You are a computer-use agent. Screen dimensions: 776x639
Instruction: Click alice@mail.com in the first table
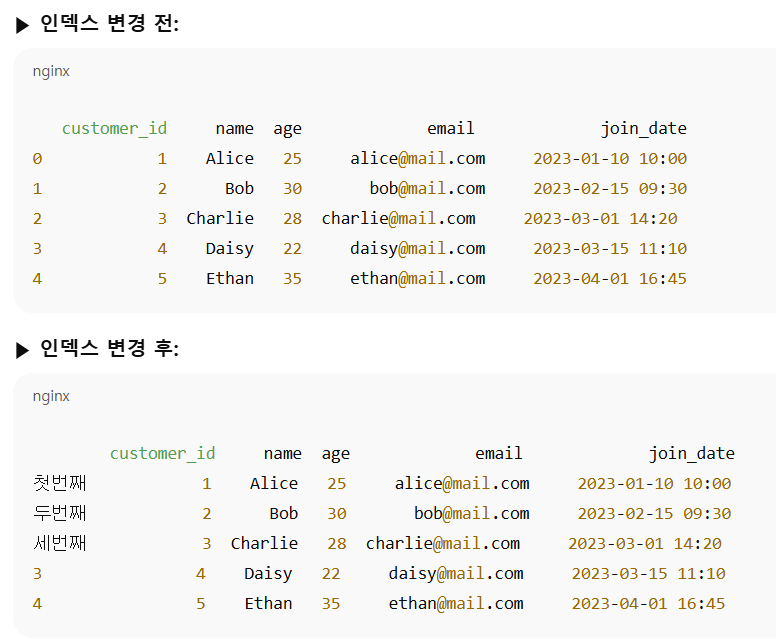(x=418, y=158)
